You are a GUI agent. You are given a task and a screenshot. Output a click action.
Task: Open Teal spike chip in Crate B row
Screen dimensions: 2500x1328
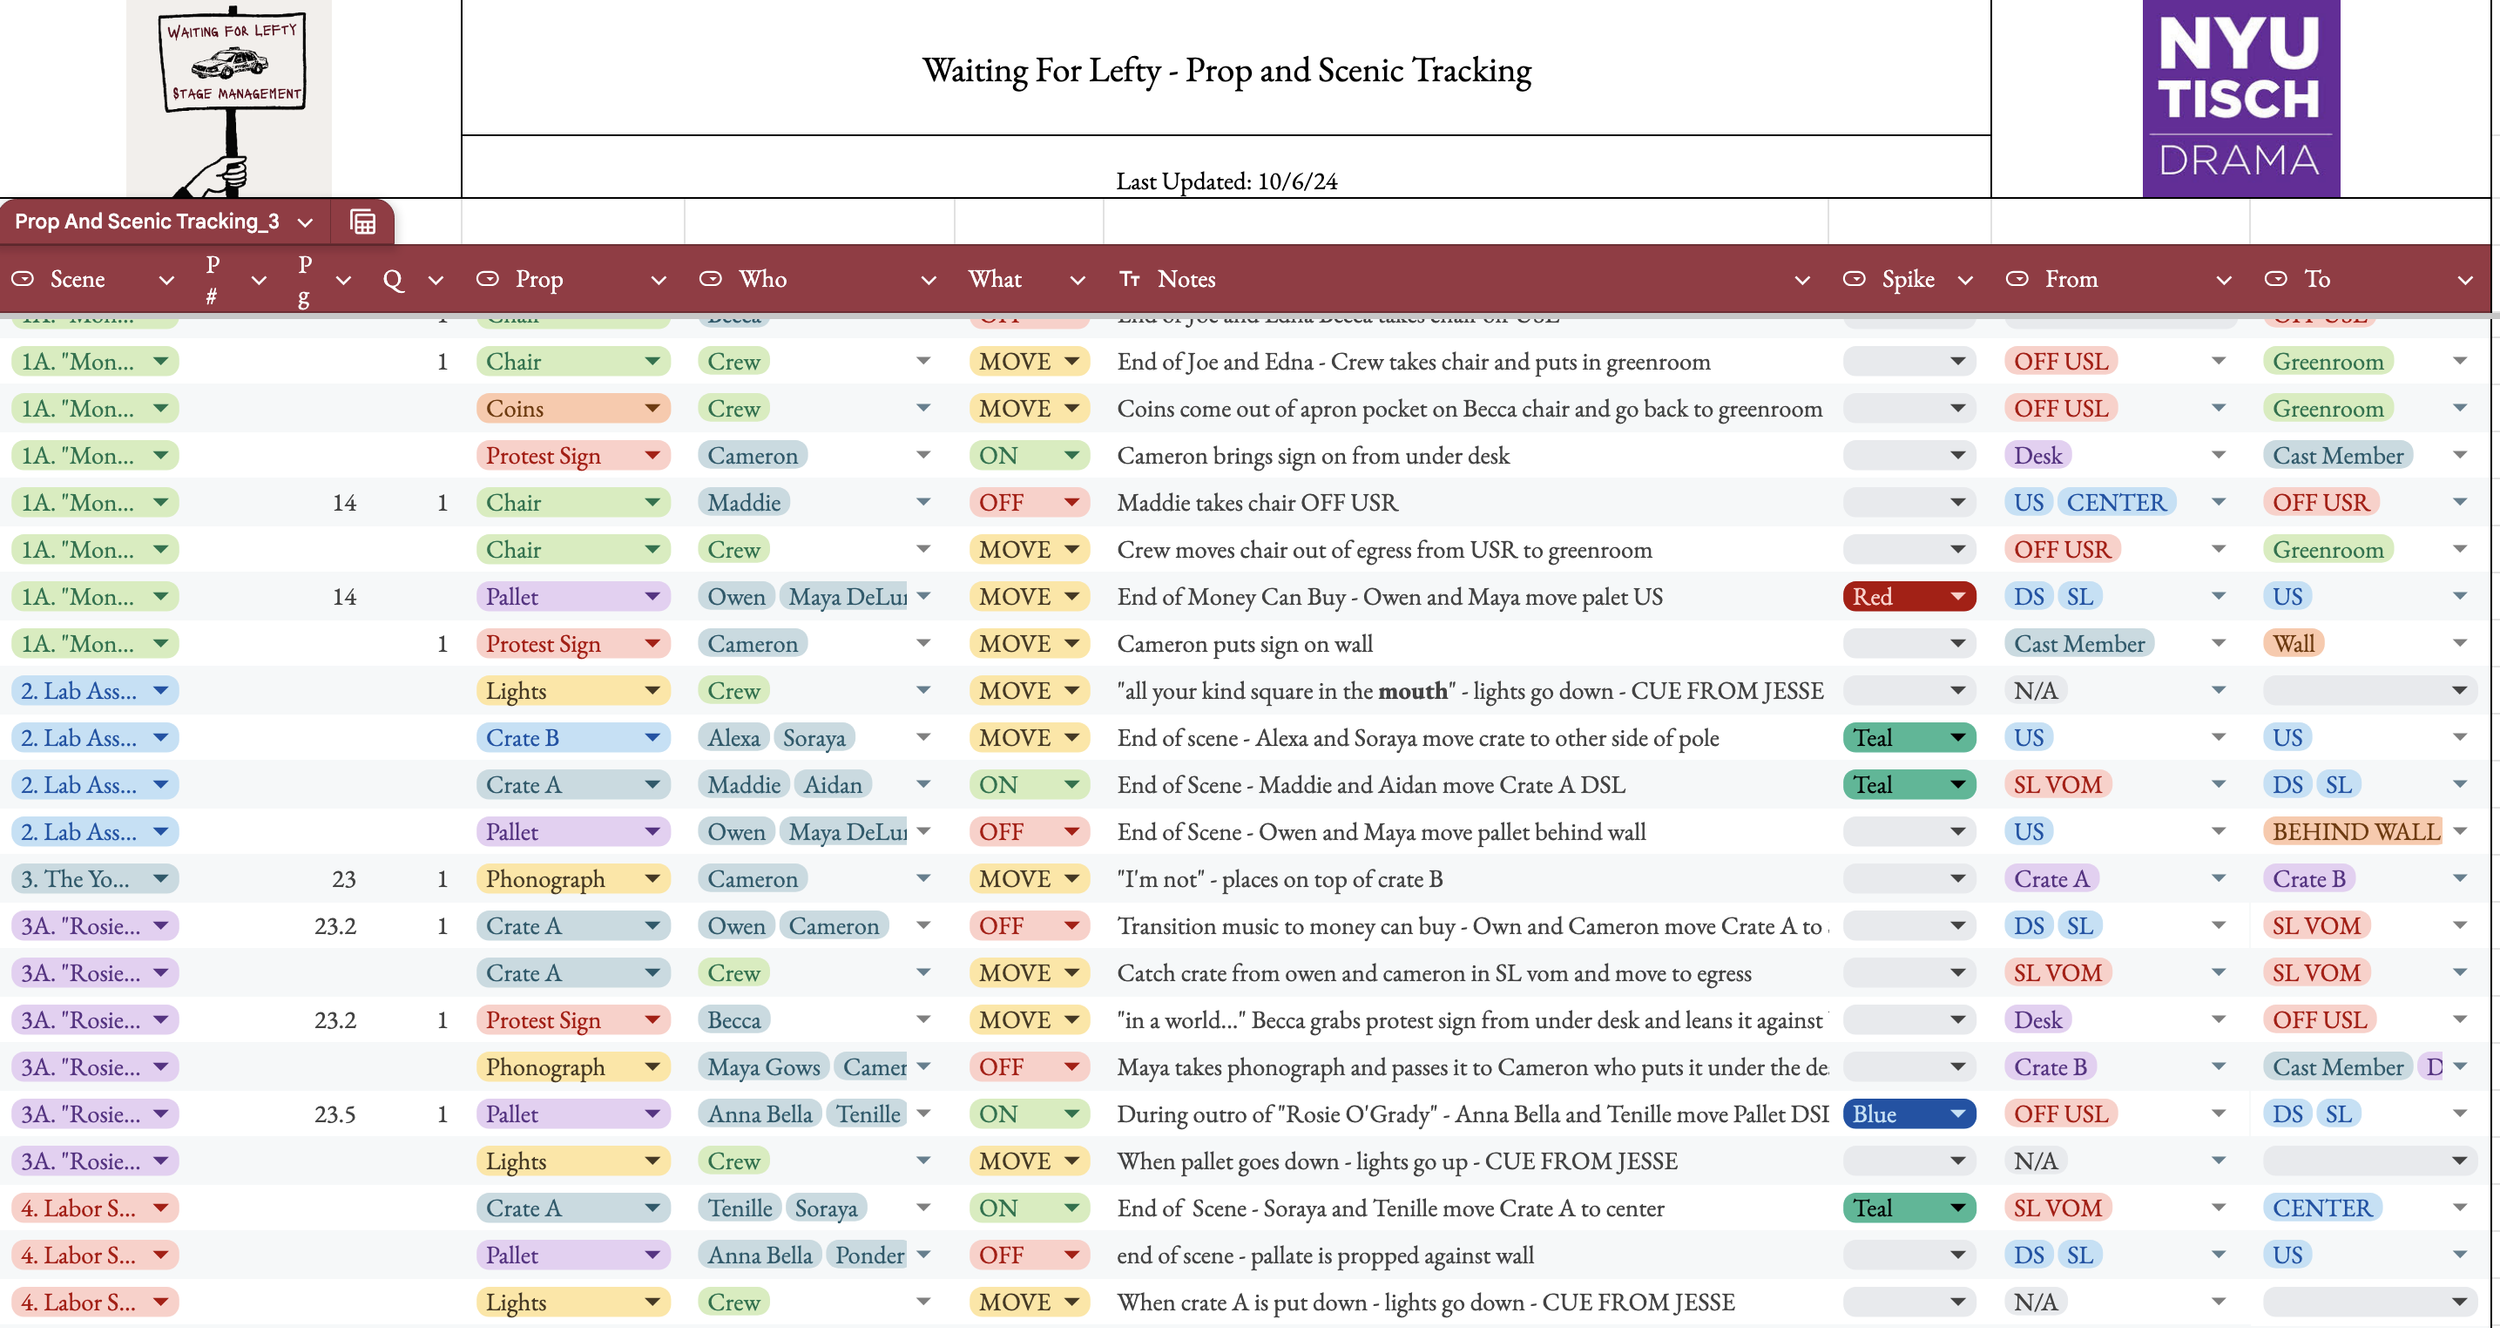pyautogui.click(x=1909, y=738)
